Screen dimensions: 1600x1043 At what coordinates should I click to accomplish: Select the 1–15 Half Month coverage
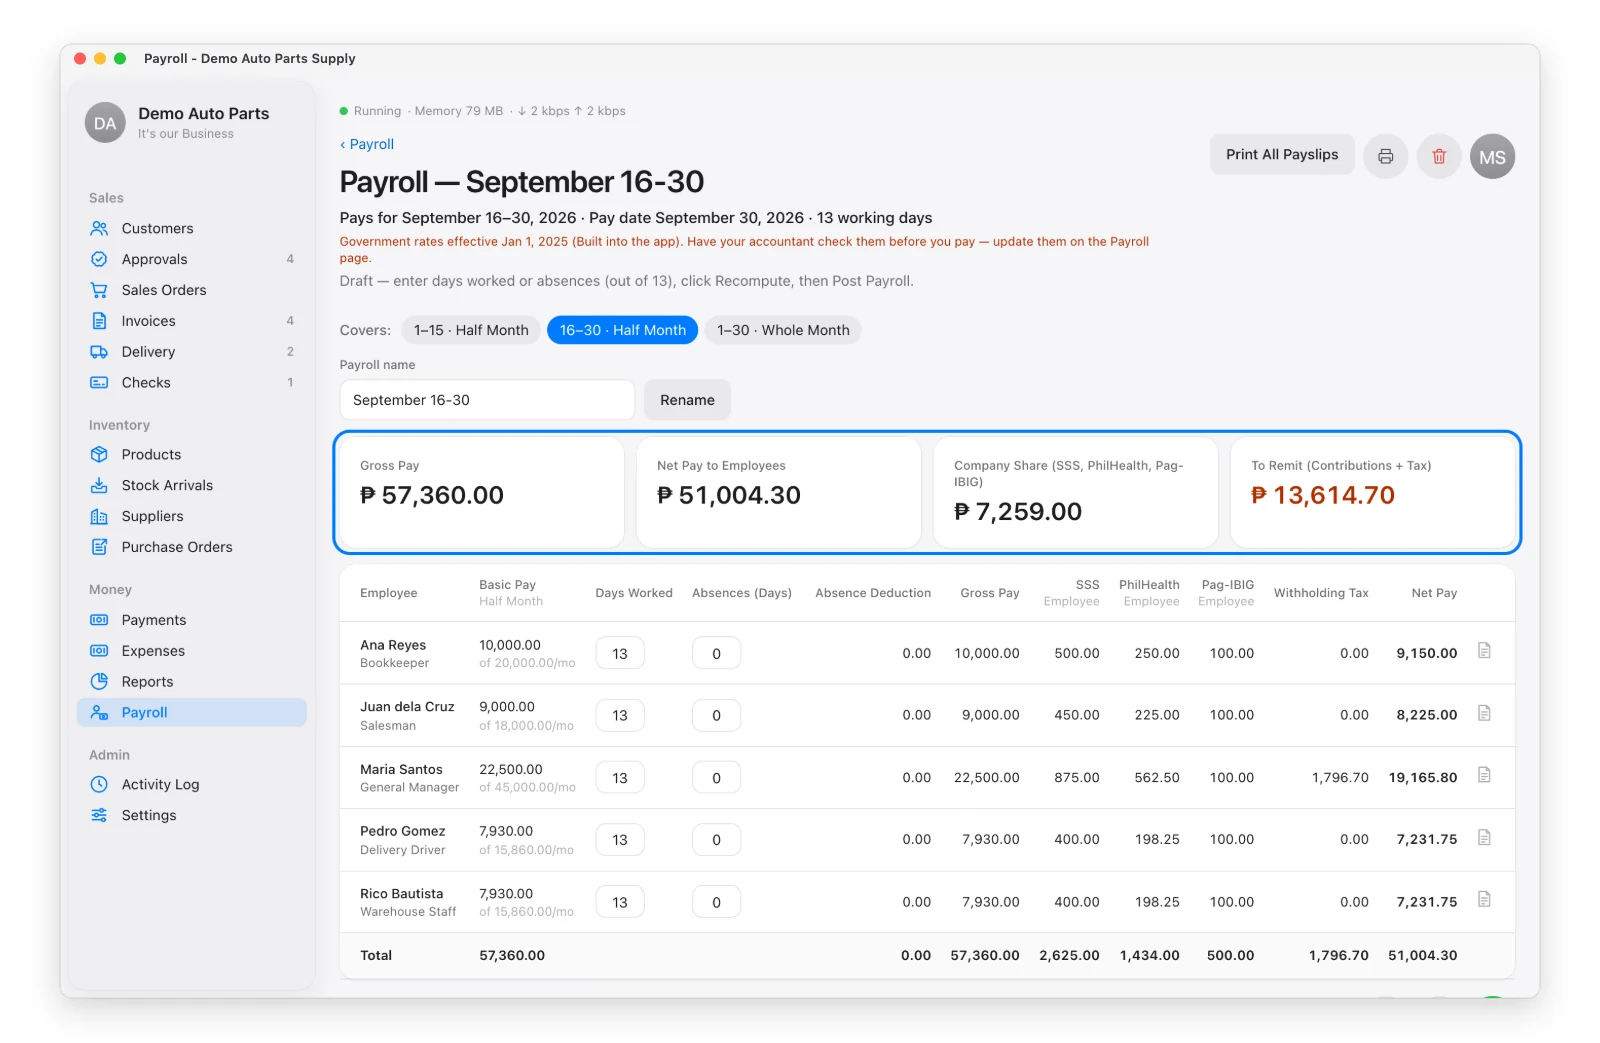pyautogui.click(x=471, y=330)
